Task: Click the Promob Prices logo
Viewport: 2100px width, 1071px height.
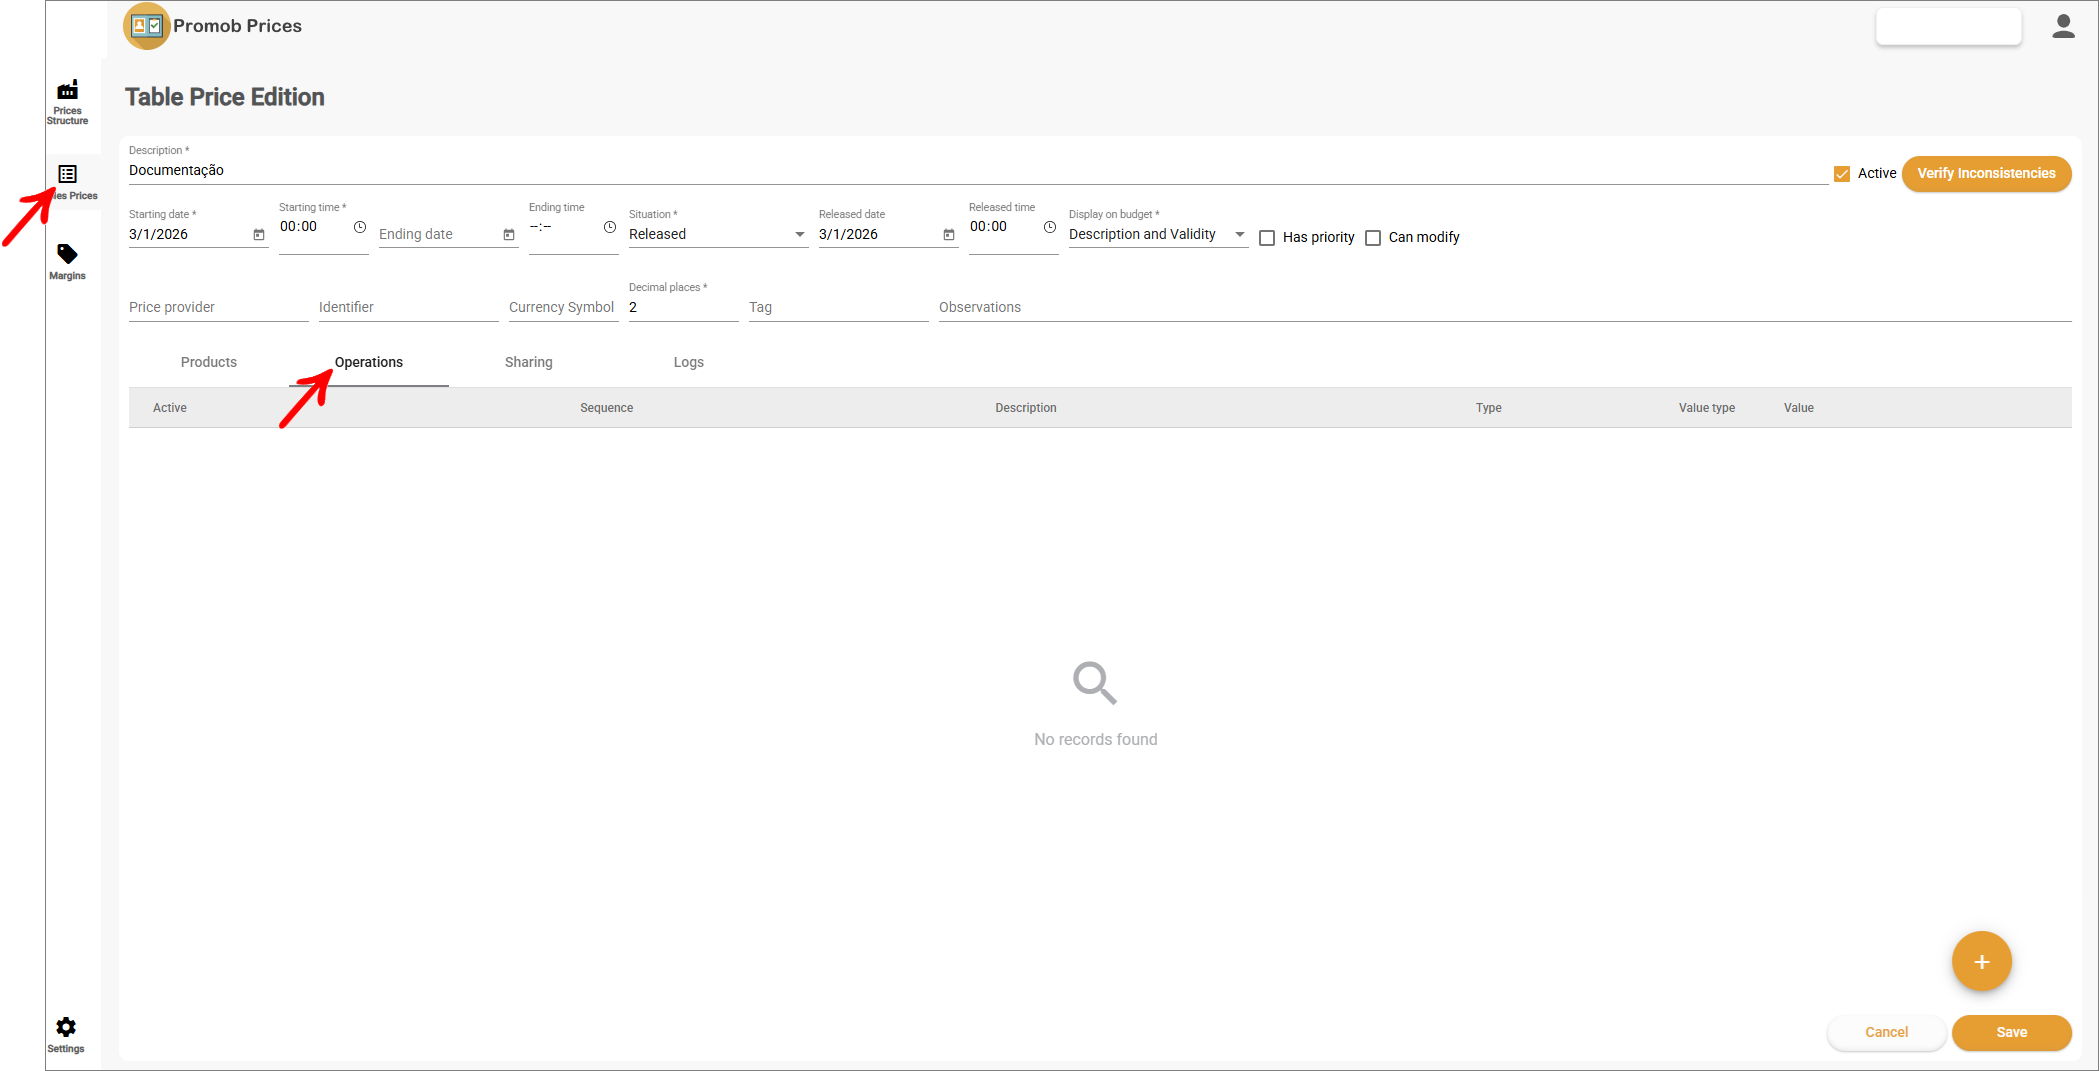Action: 147,26
